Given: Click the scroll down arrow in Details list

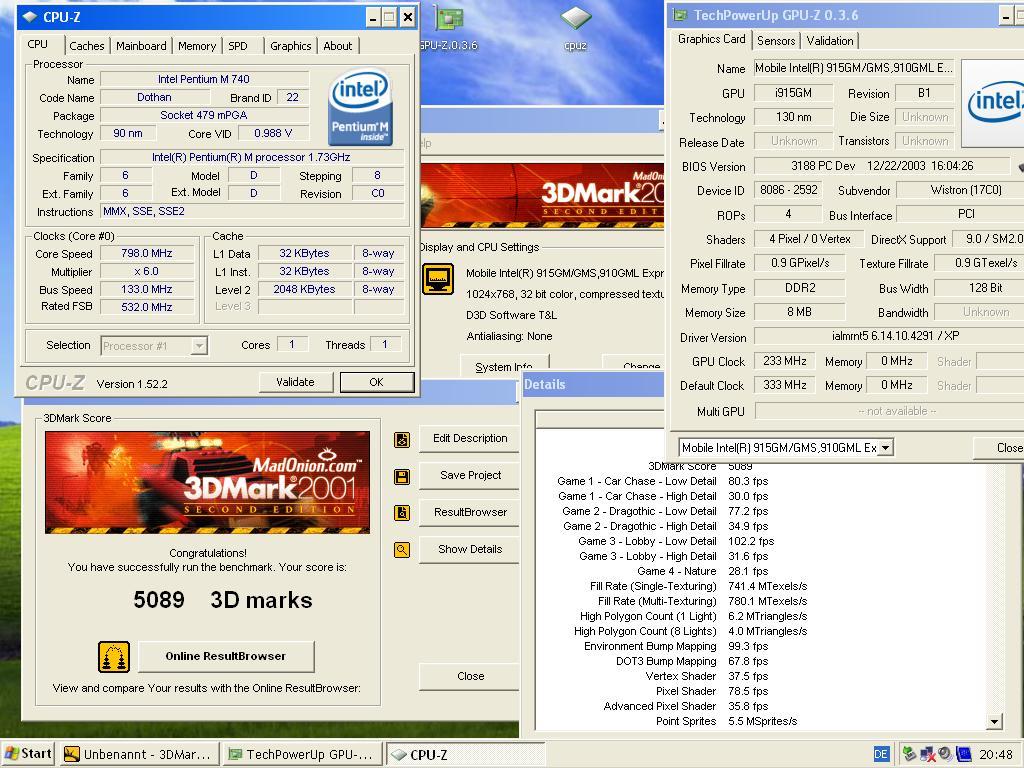Looking at the screenshot, I should pyautogui.click(x=994, y=722).
